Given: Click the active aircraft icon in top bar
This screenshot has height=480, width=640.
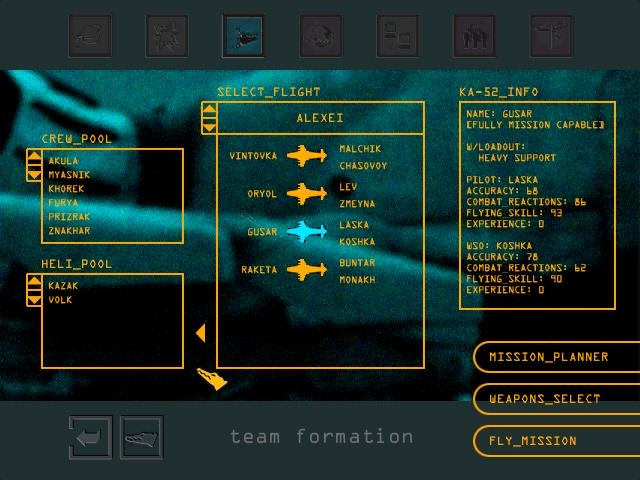Looking at the screenshot, I should coord(243,35).
